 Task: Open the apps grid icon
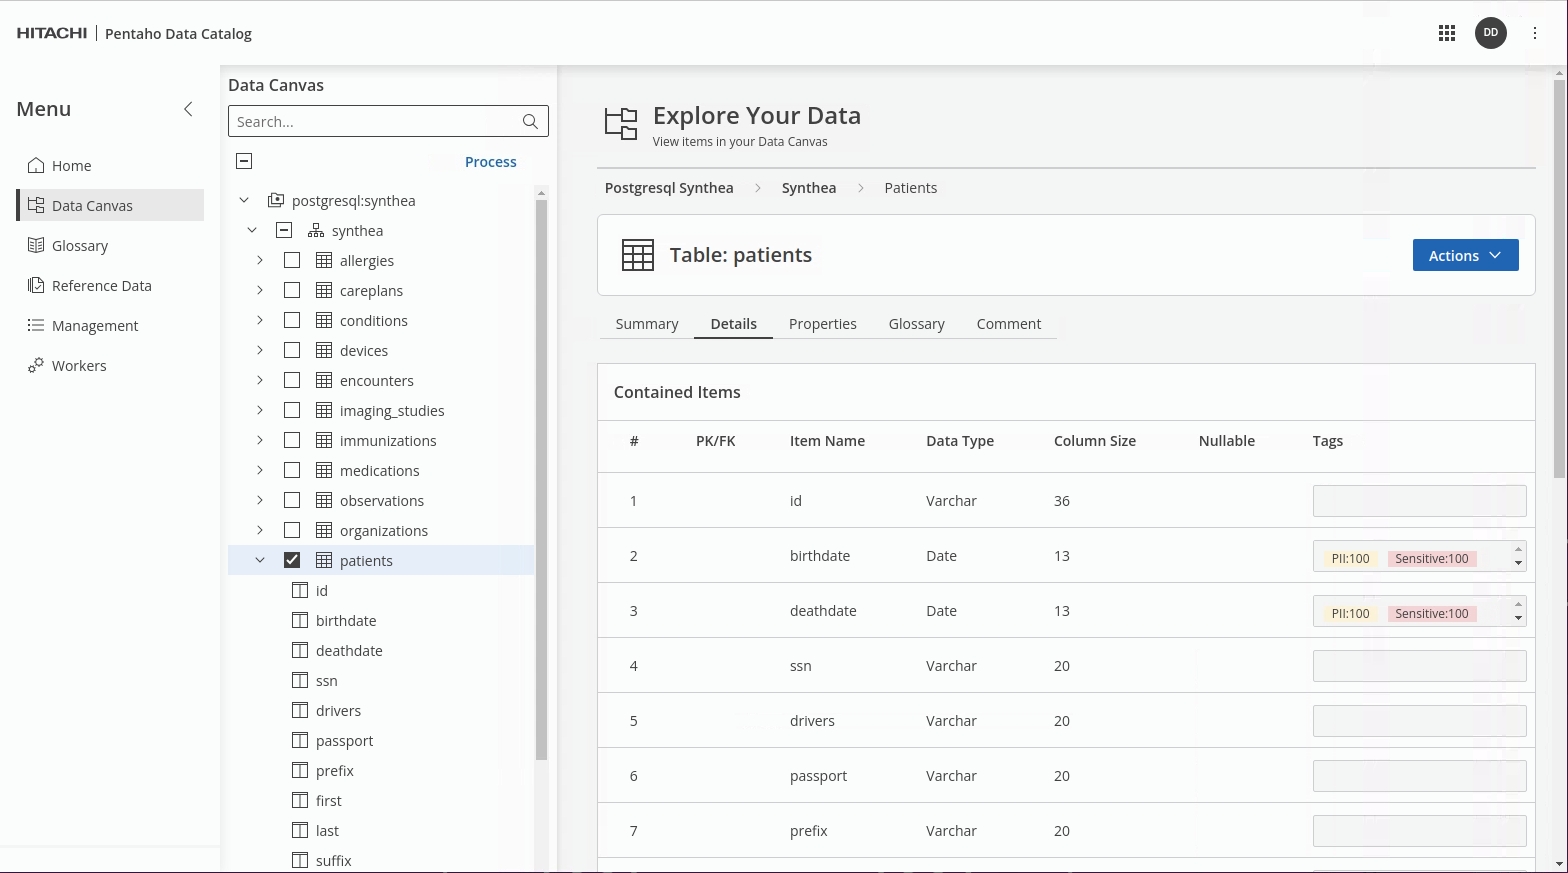[1446, 33]
